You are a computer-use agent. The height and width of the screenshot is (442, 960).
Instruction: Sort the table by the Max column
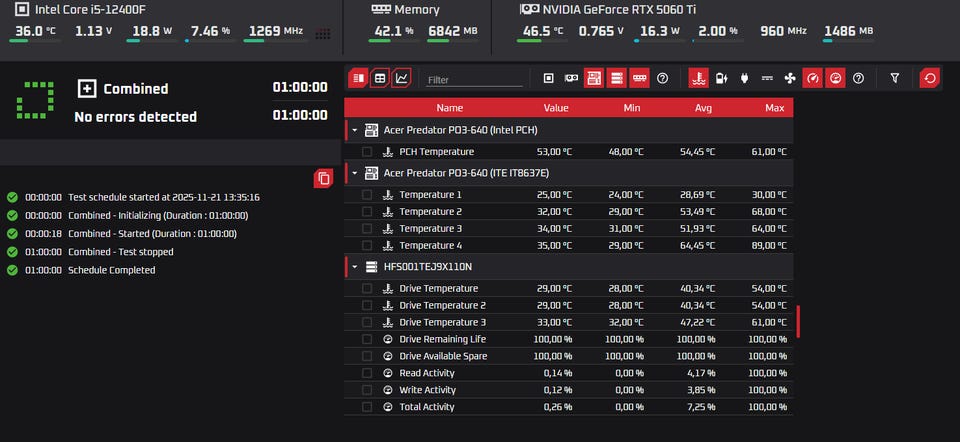[x=774, y=108]
